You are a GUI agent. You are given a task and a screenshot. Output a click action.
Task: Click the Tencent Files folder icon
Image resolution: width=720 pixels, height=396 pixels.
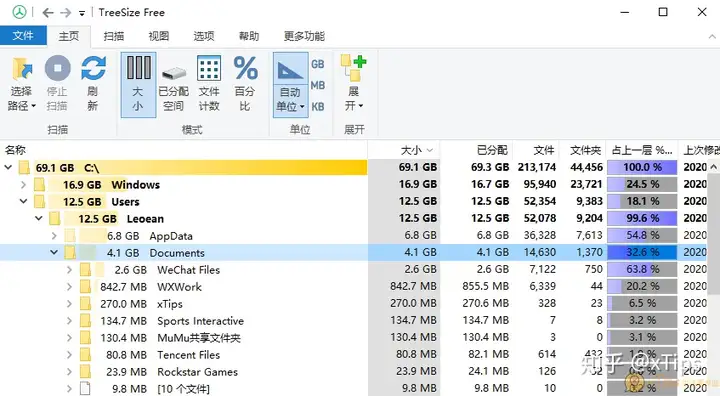pos(85,355)
